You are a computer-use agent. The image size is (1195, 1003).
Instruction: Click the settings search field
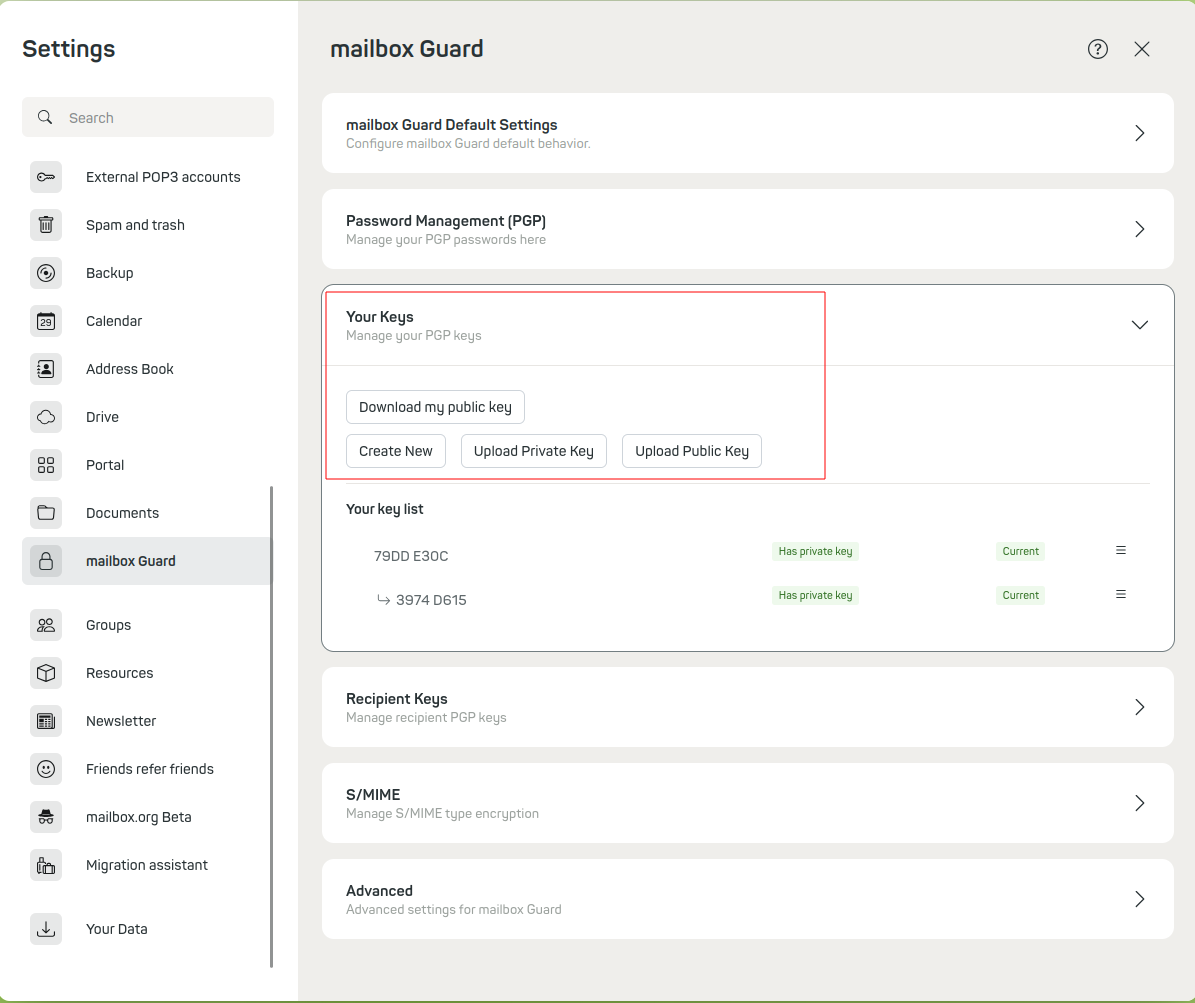tap(148, 117)
